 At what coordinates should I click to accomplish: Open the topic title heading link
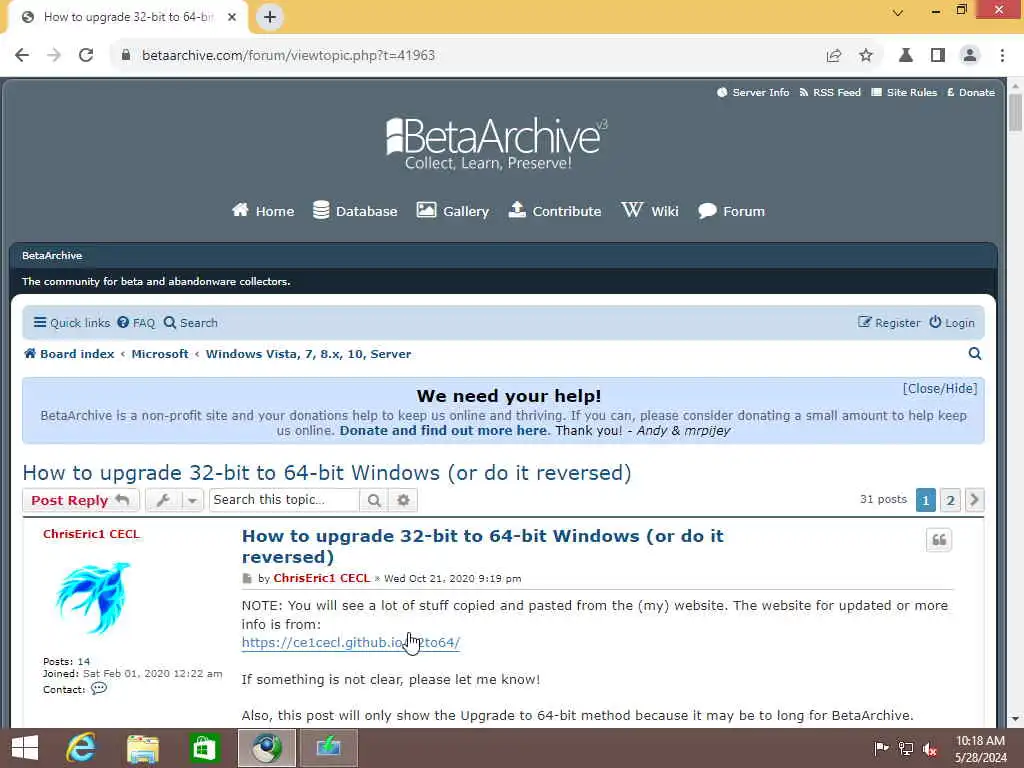(x=327, y=473)
